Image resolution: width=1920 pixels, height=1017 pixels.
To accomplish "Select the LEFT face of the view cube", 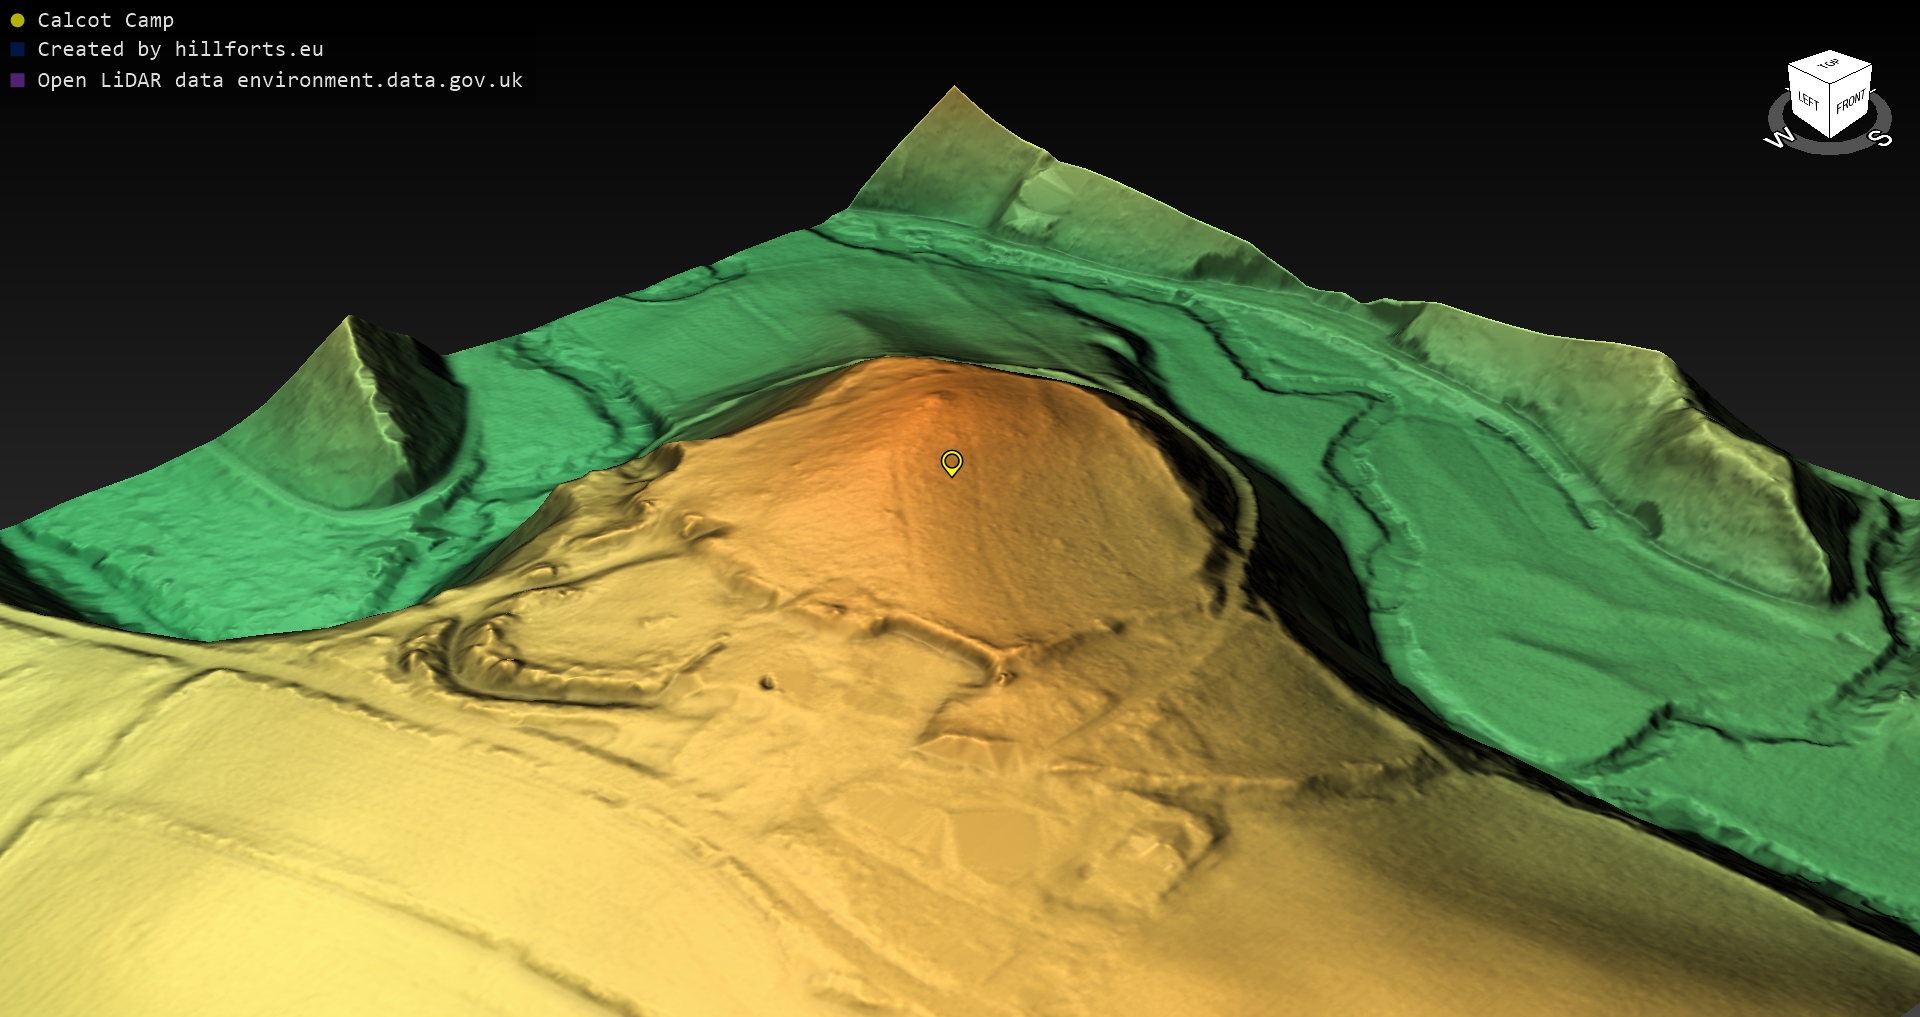I will click(x=1809, y=101).
